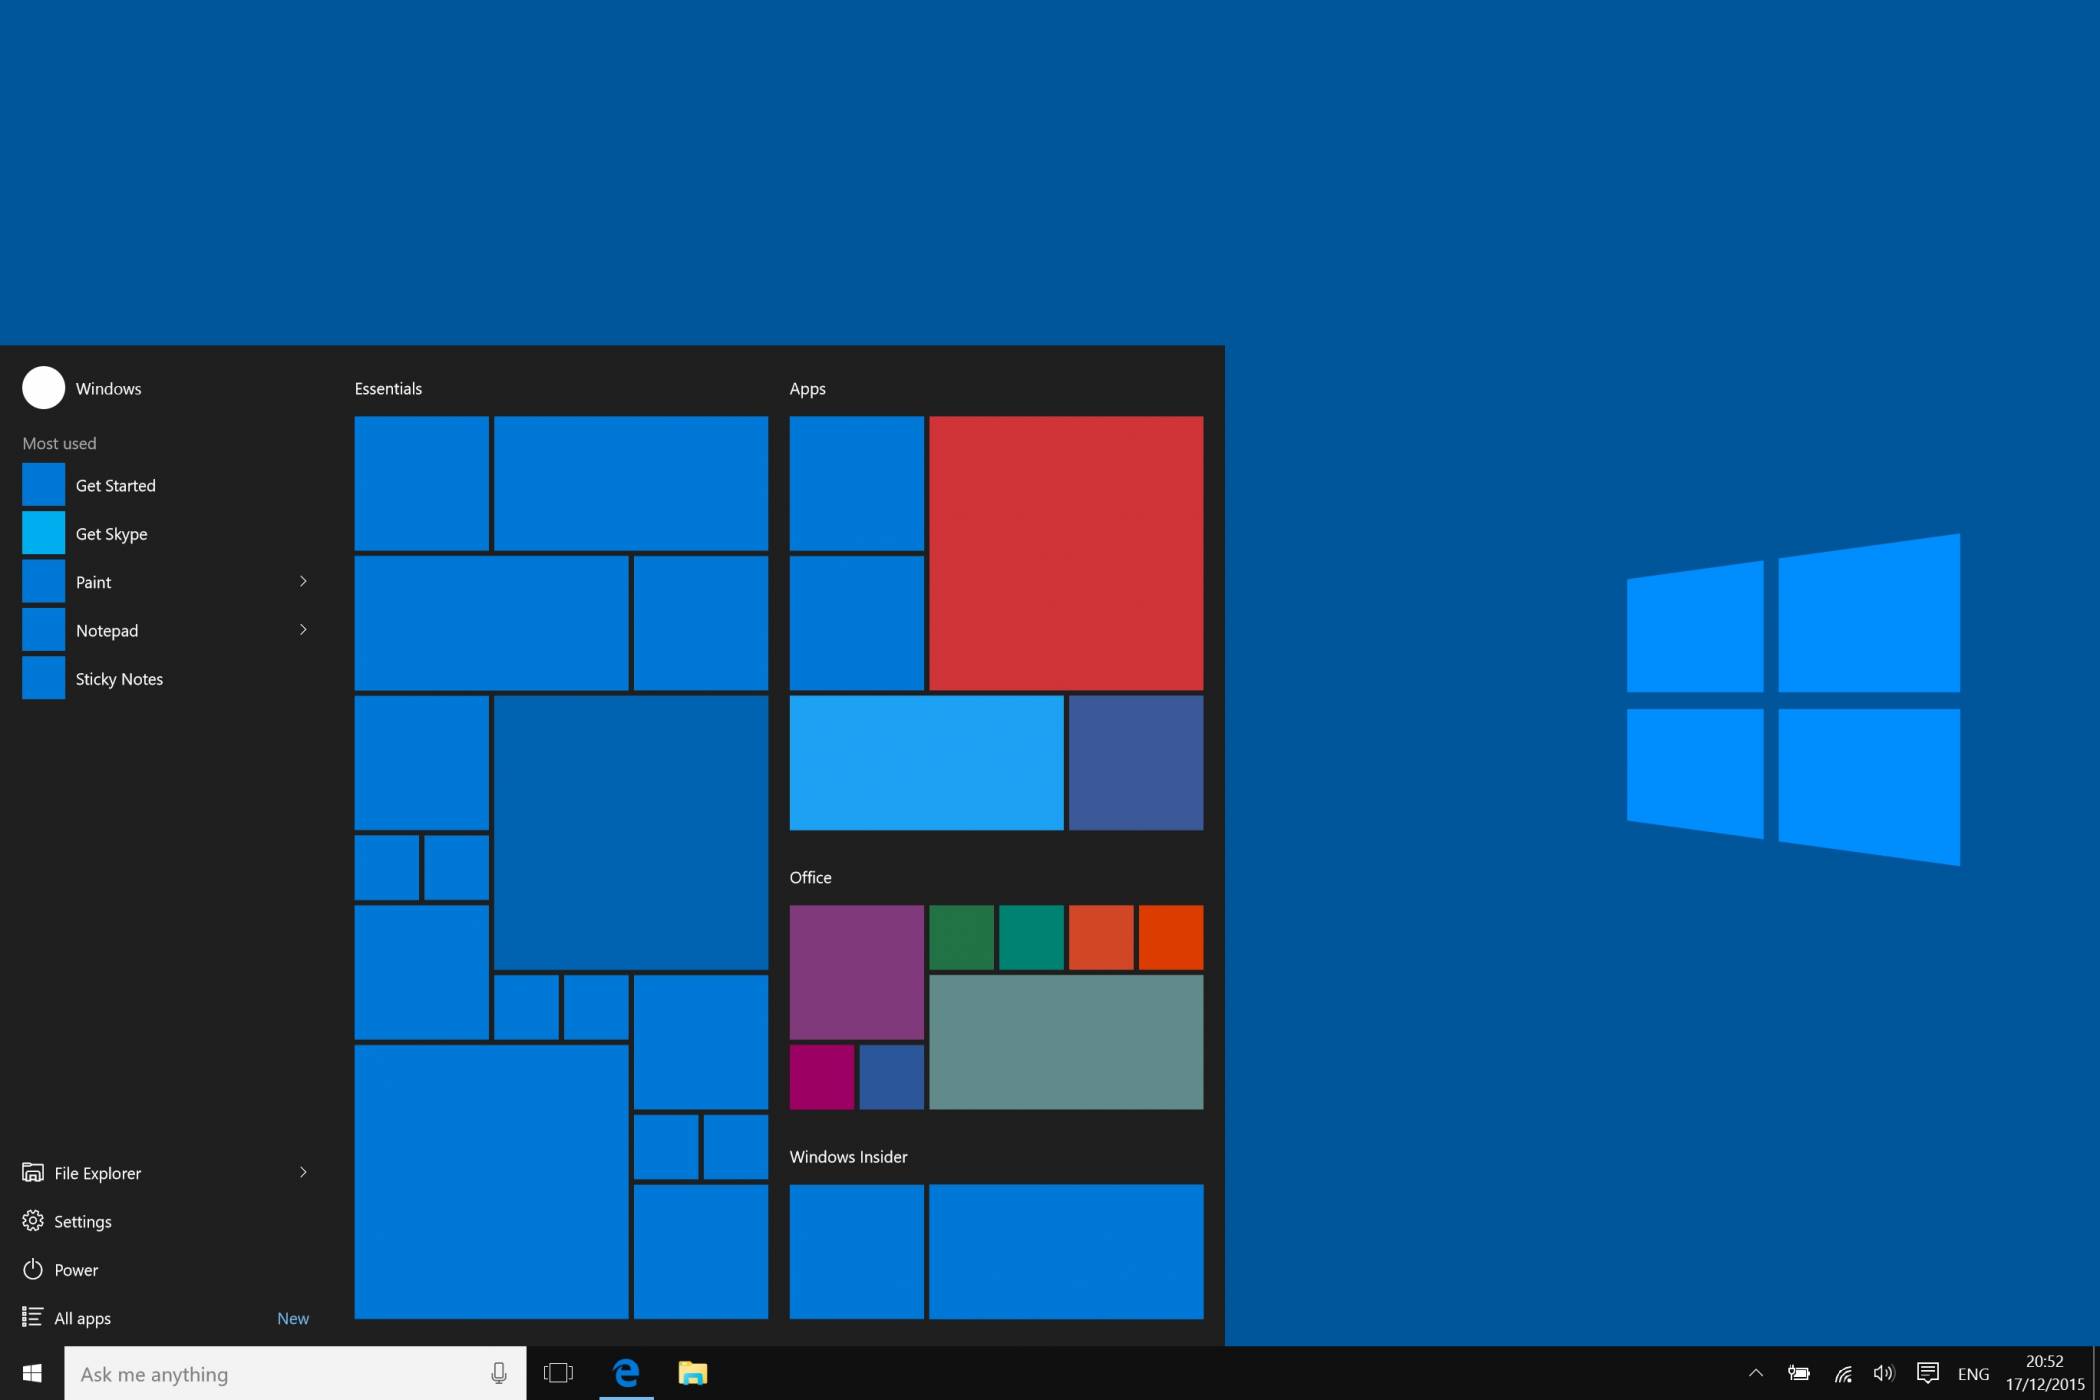Click the red Office app tile

coord(1102,934)
